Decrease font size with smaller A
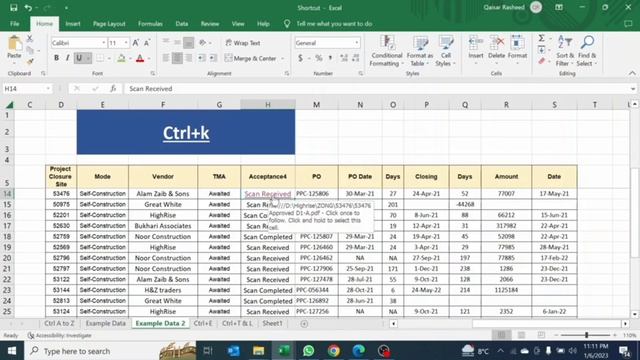 (x=147, y=43)
